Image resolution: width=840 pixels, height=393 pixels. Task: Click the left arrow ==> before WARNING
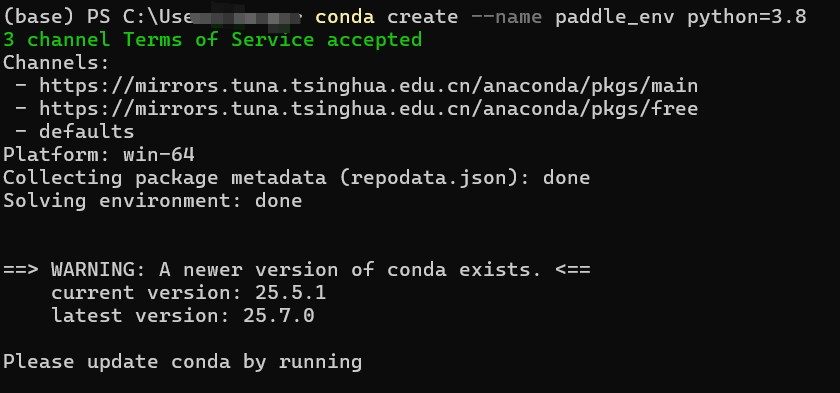21,270
